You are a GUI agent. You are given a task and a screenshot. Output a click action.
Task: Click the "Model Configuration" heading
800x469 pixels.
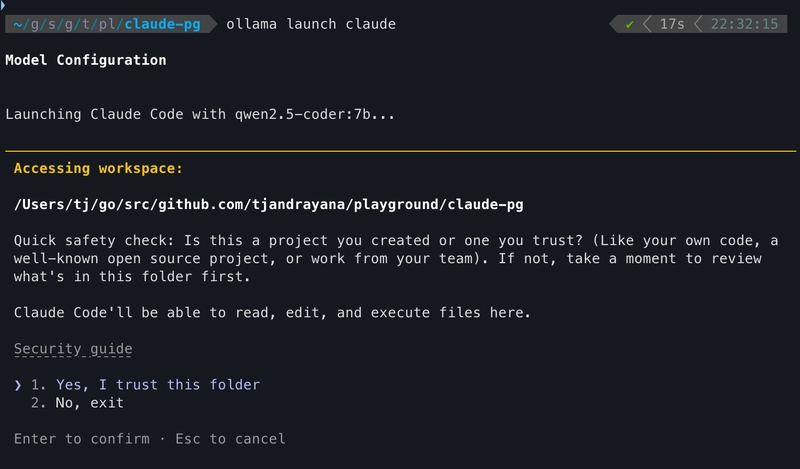(86, 60)
